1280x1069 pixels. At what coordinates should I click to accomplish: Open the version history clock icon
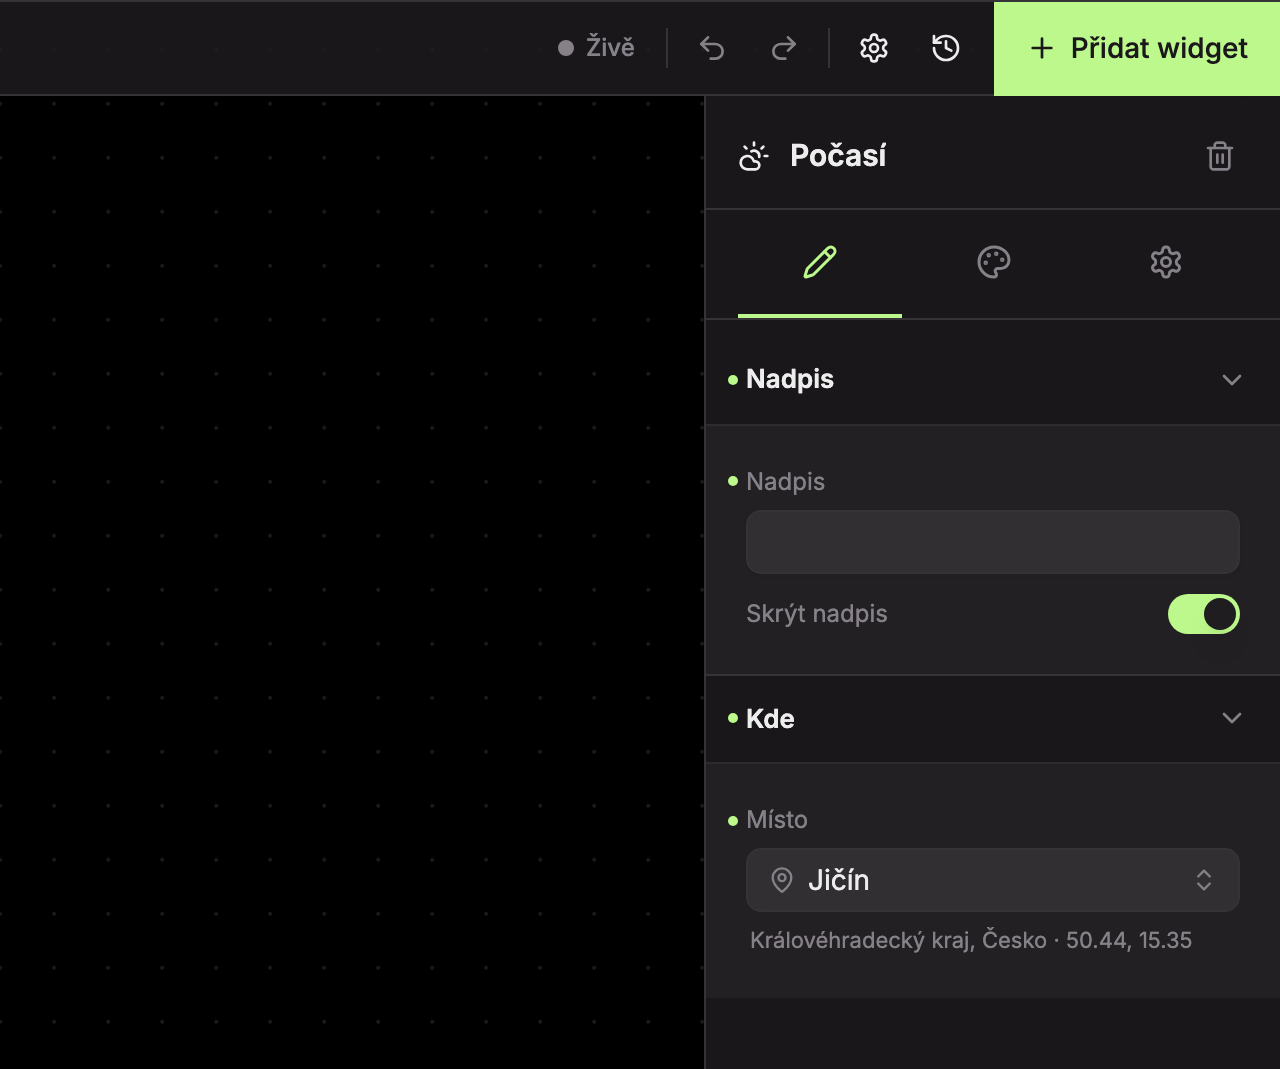(946, 48)
